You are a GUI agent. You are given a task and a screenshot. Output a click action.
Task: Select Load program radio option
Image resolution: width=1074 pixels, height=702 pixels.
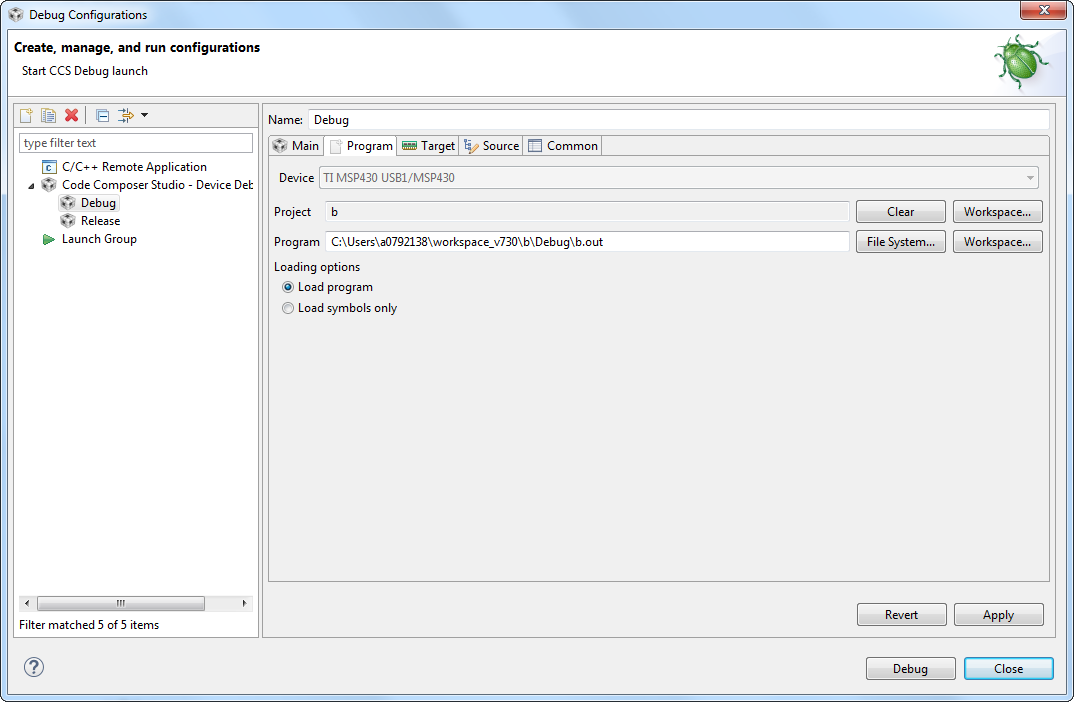point(288,288)
